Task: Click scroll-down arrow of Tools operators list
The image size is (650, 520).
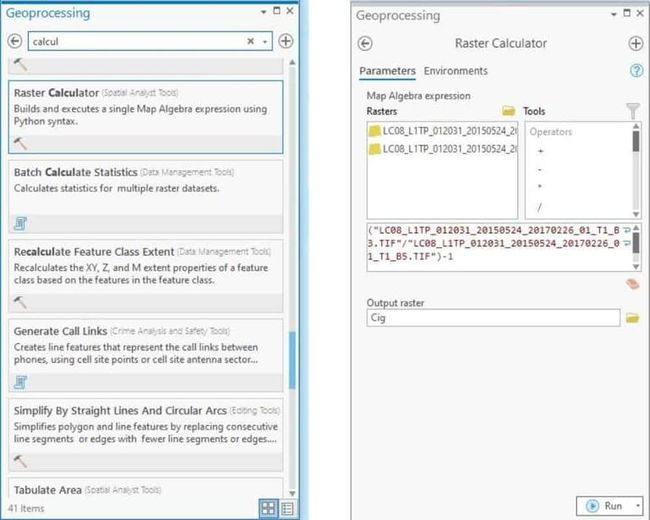Action: pos(636,214)
